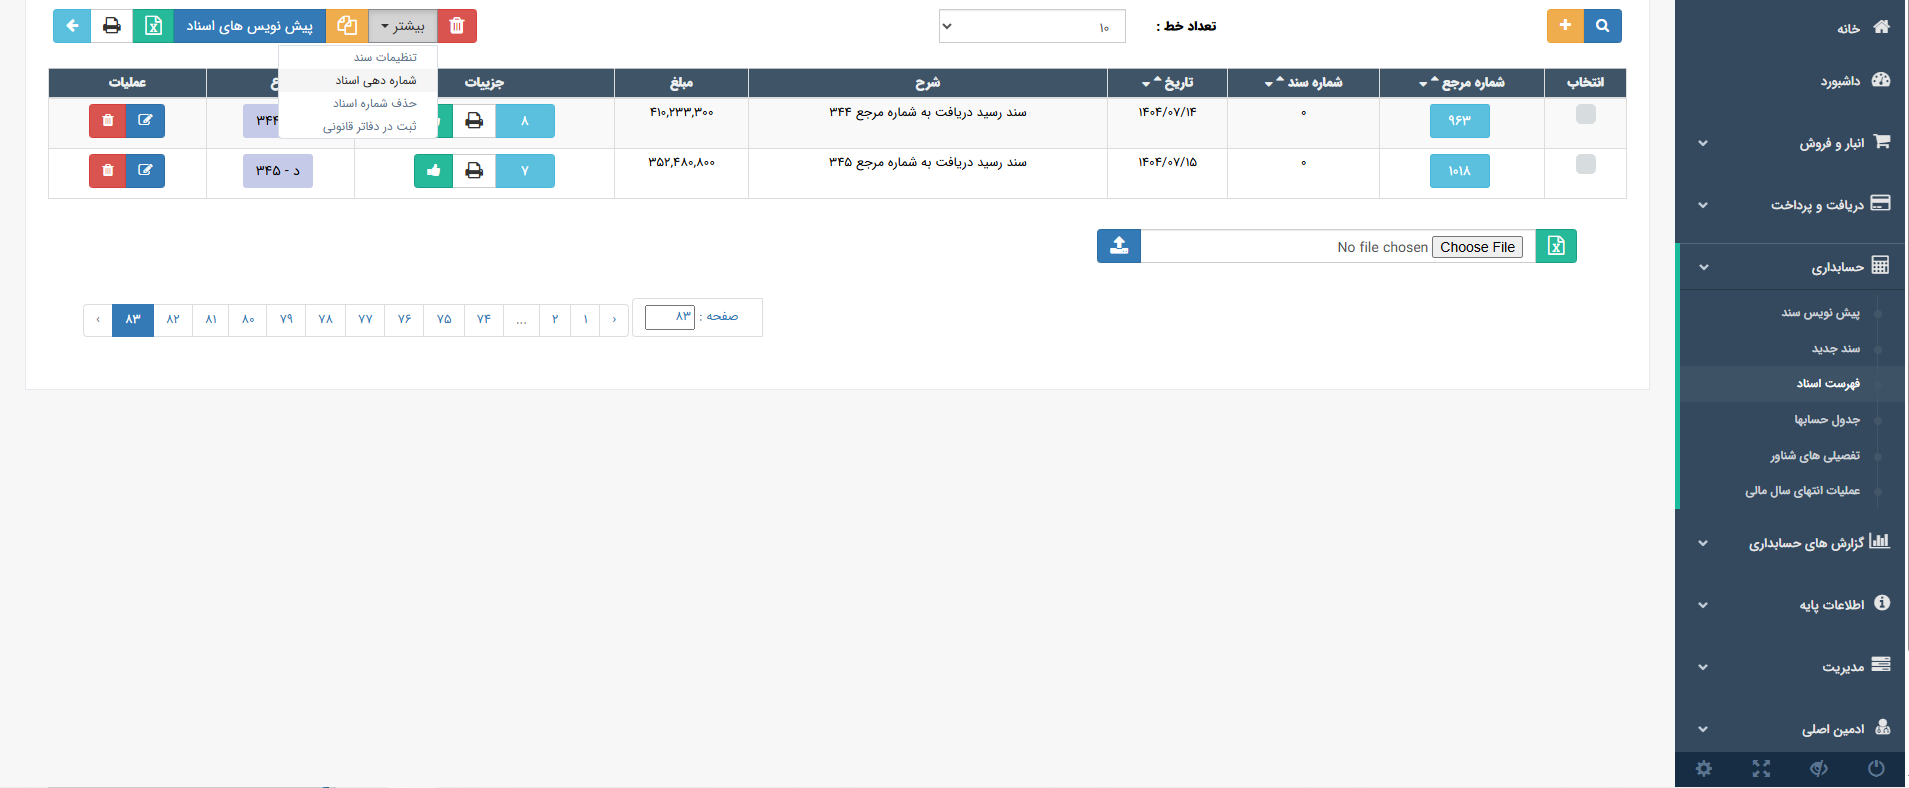Go to page ۸۲ in pagination
Image resolution: width=1909 pixels, height=788 pixels.
(173, 320)
